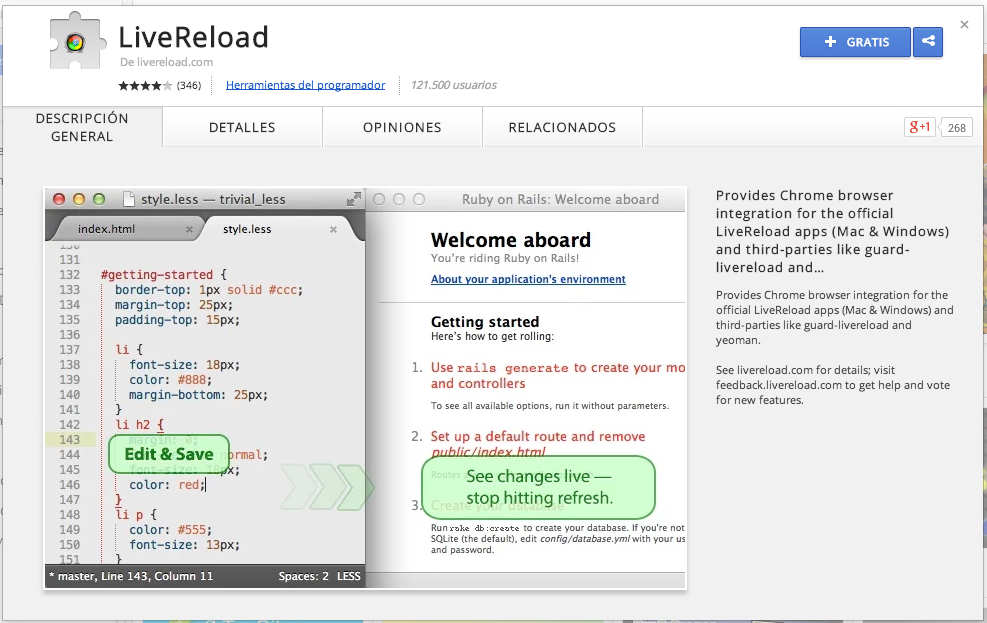Click the 268 +1 count
987x623 pixels.
point(956,128)
